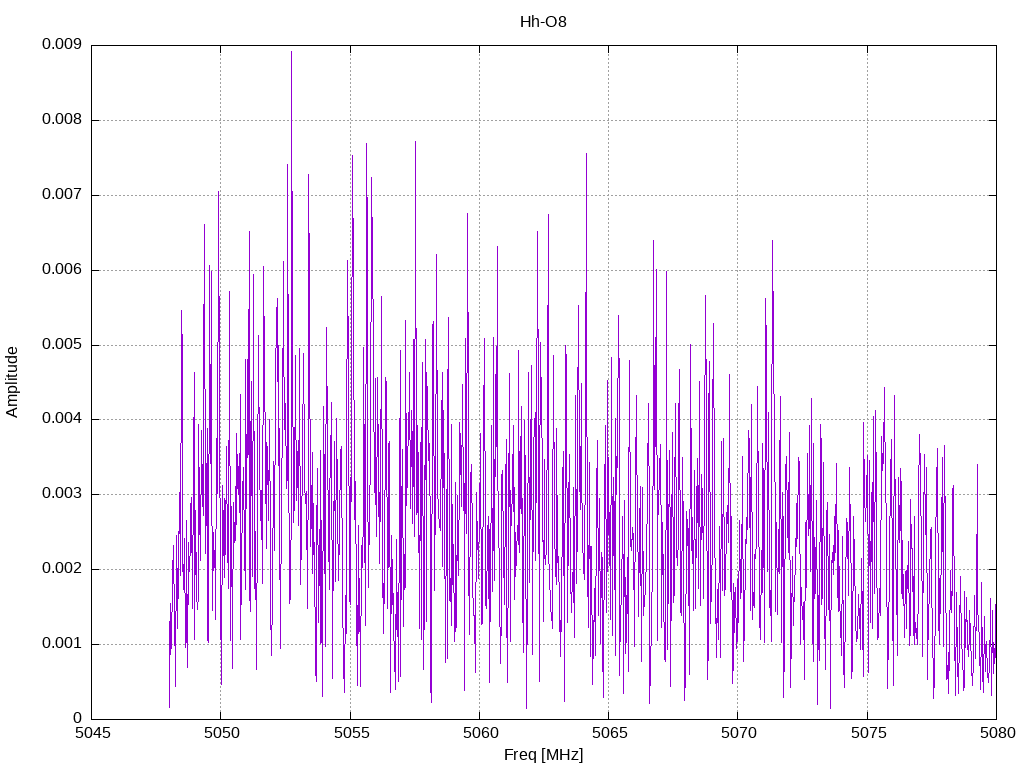1024x768 pixels.
Task: Click the x-axis tick label 5045
Action: (93, 733)
